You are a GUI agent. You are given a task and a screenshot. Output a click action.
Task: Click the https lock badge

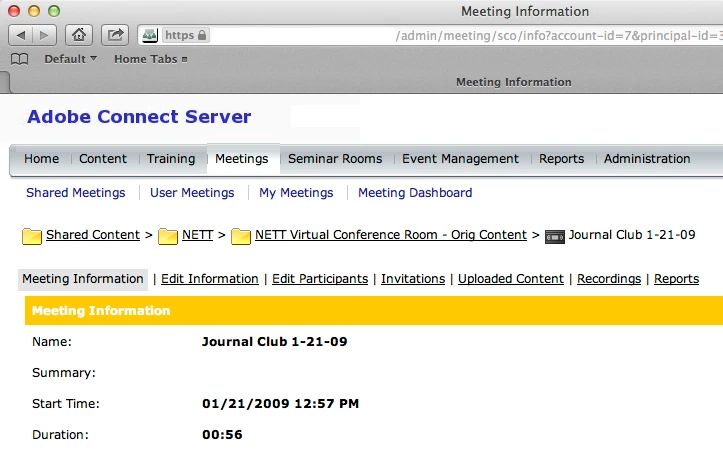tap(186, 35)
